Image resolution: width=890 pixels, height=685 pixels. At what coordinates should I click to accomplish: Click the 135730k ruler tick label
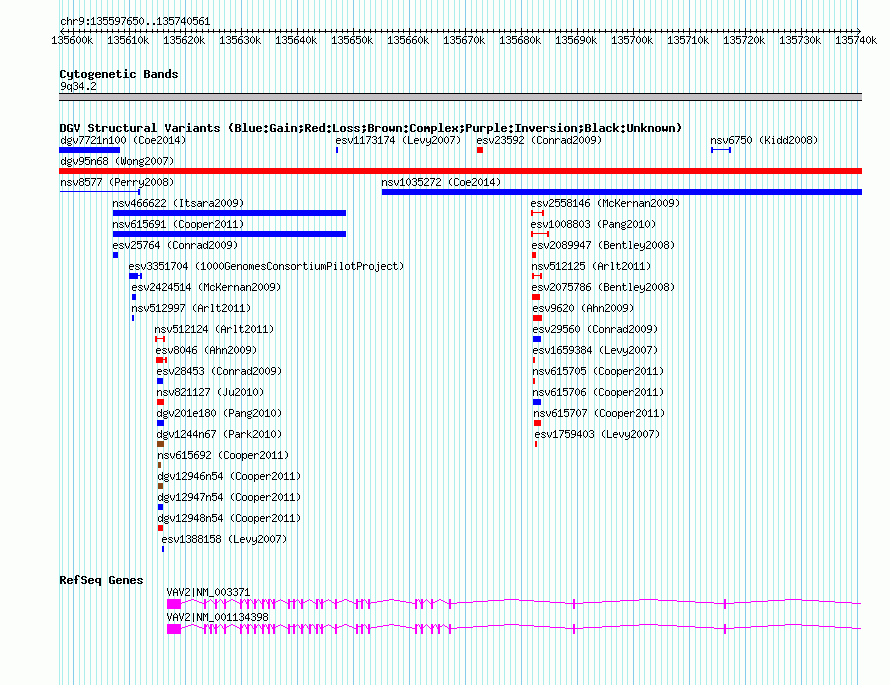pos(800,40)
